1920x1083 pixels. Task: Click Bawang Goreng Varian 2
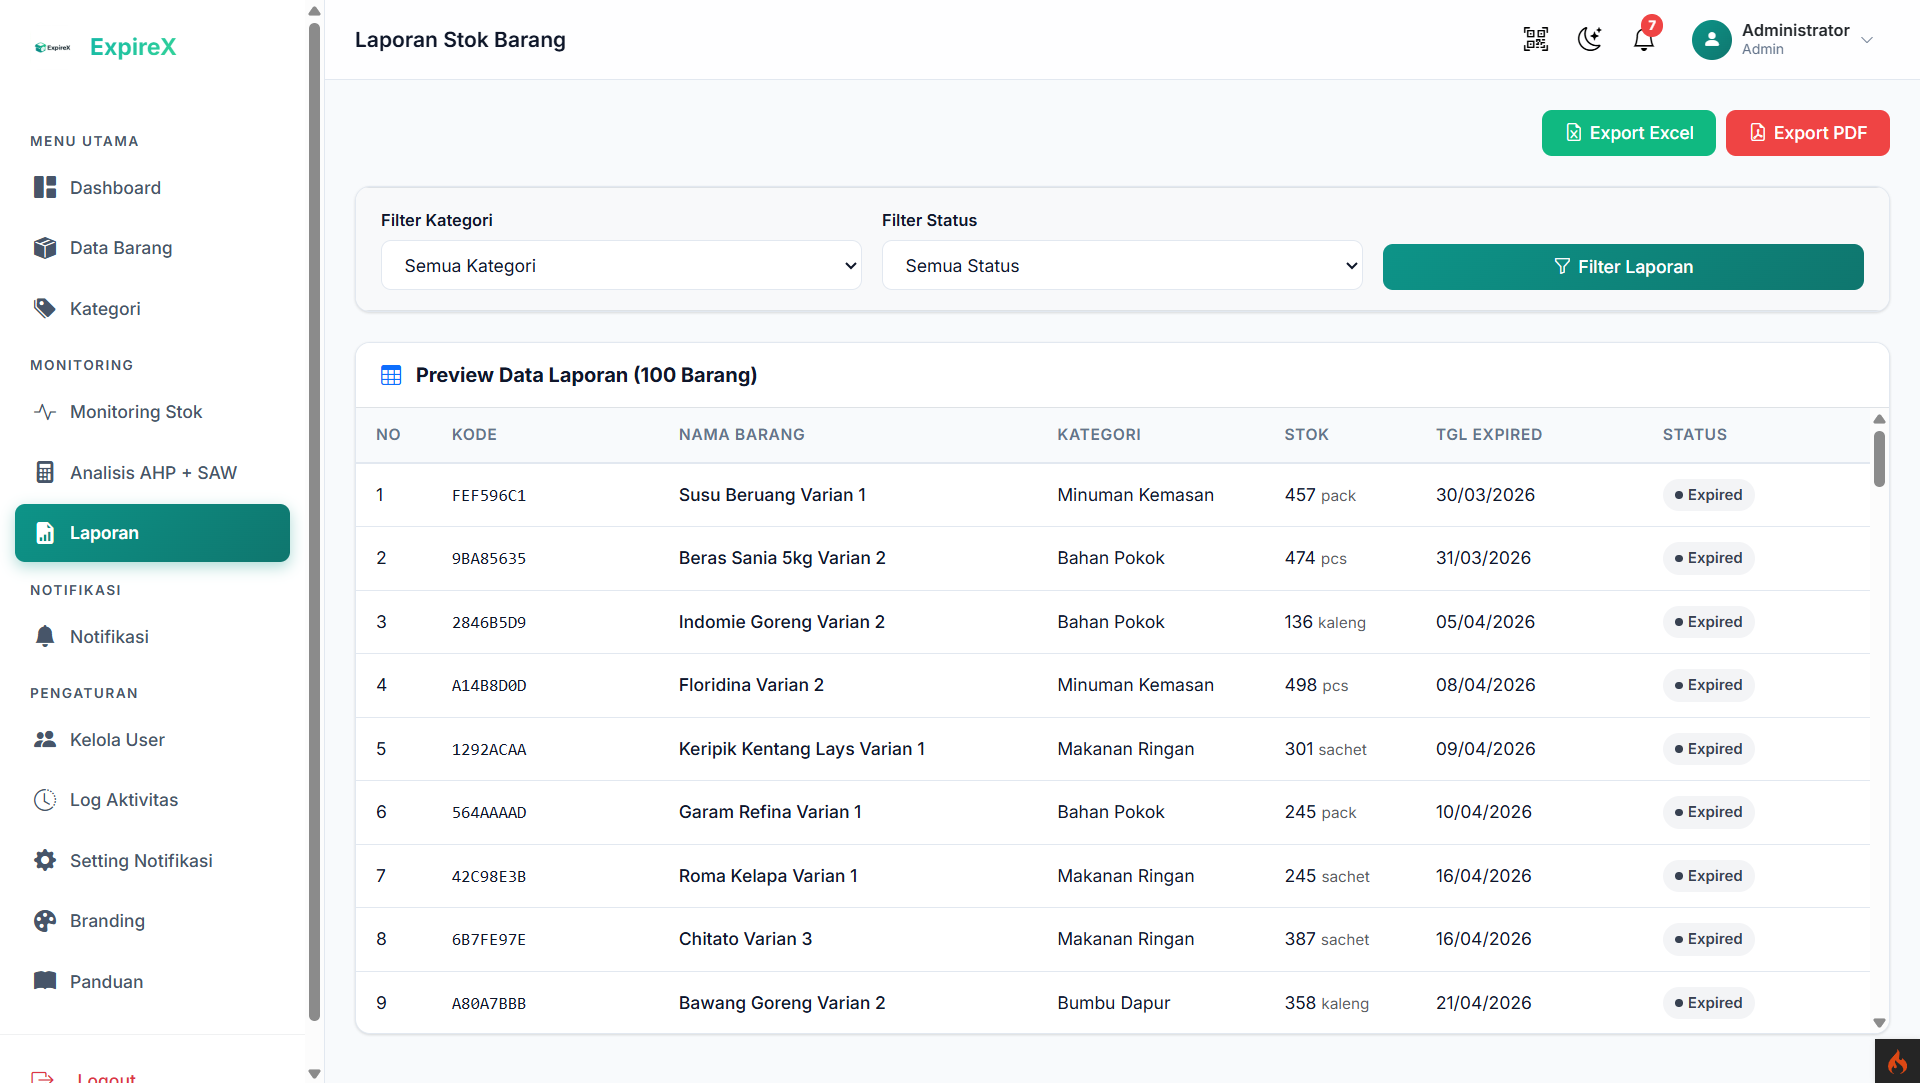pos(782,1003)
